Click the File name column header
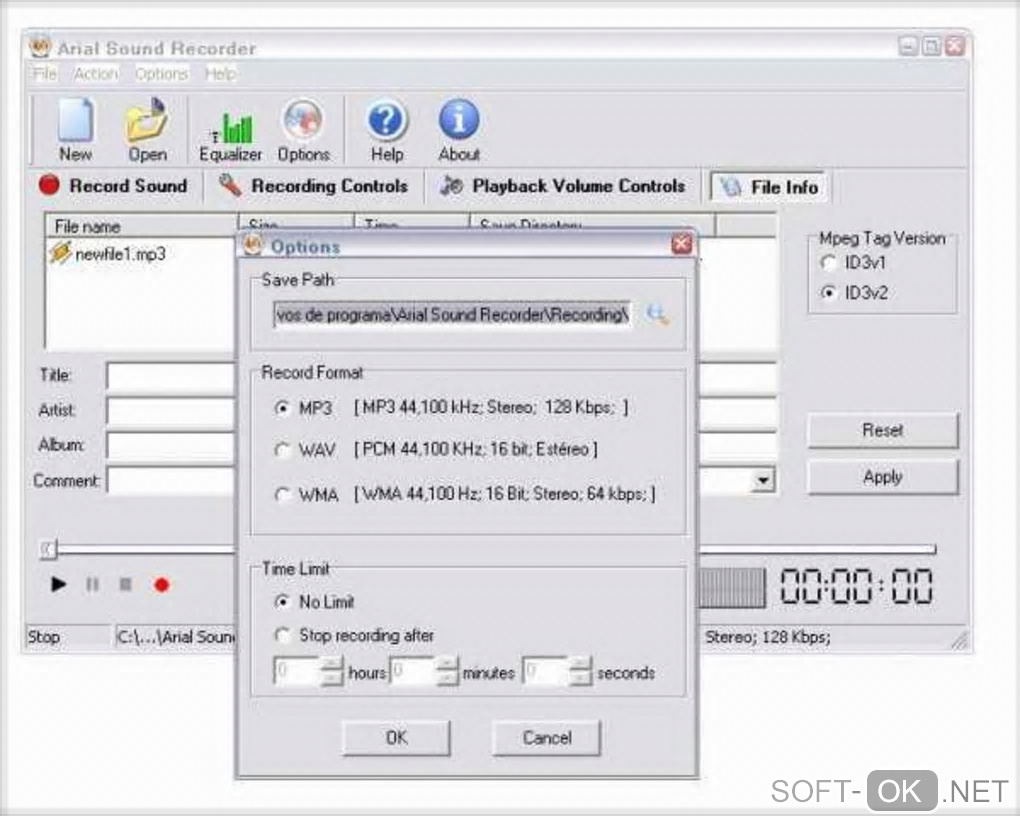 coord(141,226)
